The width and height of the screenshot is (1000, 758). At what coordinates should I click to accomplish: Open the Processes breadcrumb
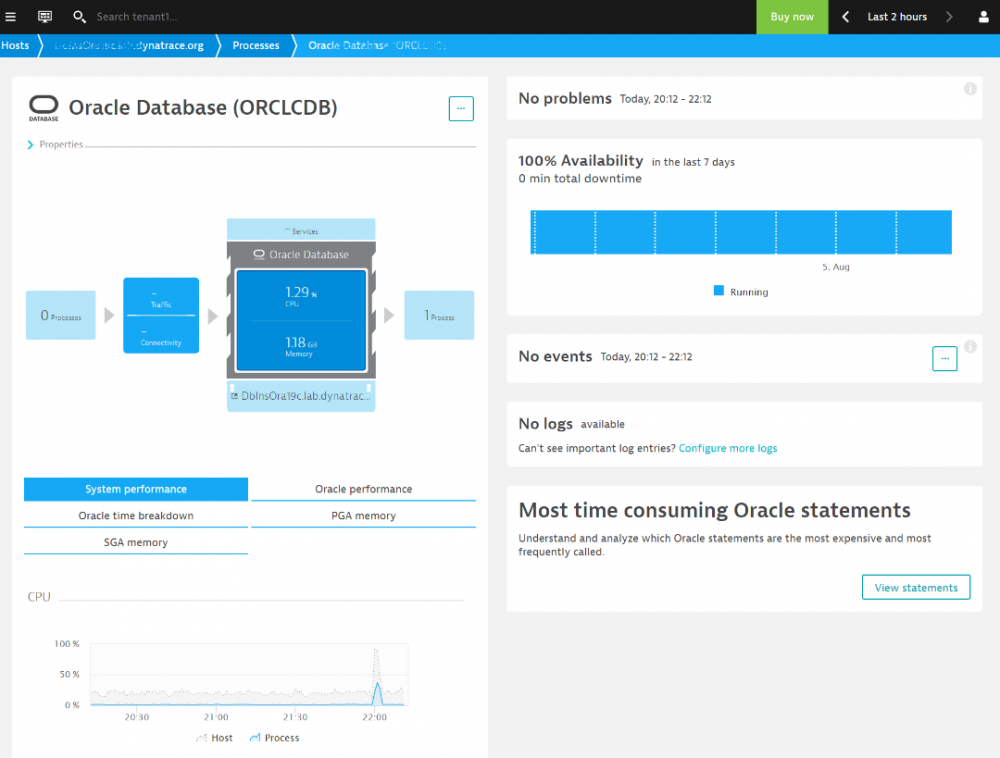pyautogui.click(x=256, y=45)
